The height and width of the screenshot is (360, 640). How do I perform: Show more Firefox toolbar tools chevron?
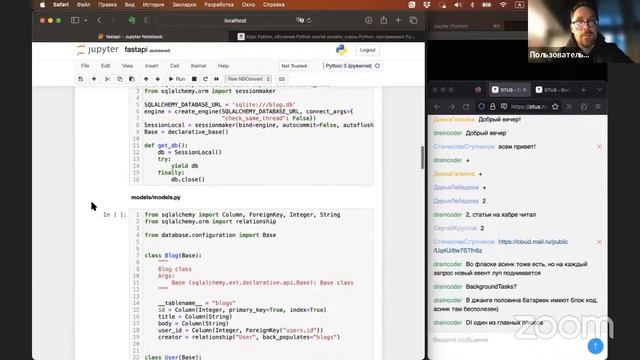pyautogui.click(x=569, y=107)
